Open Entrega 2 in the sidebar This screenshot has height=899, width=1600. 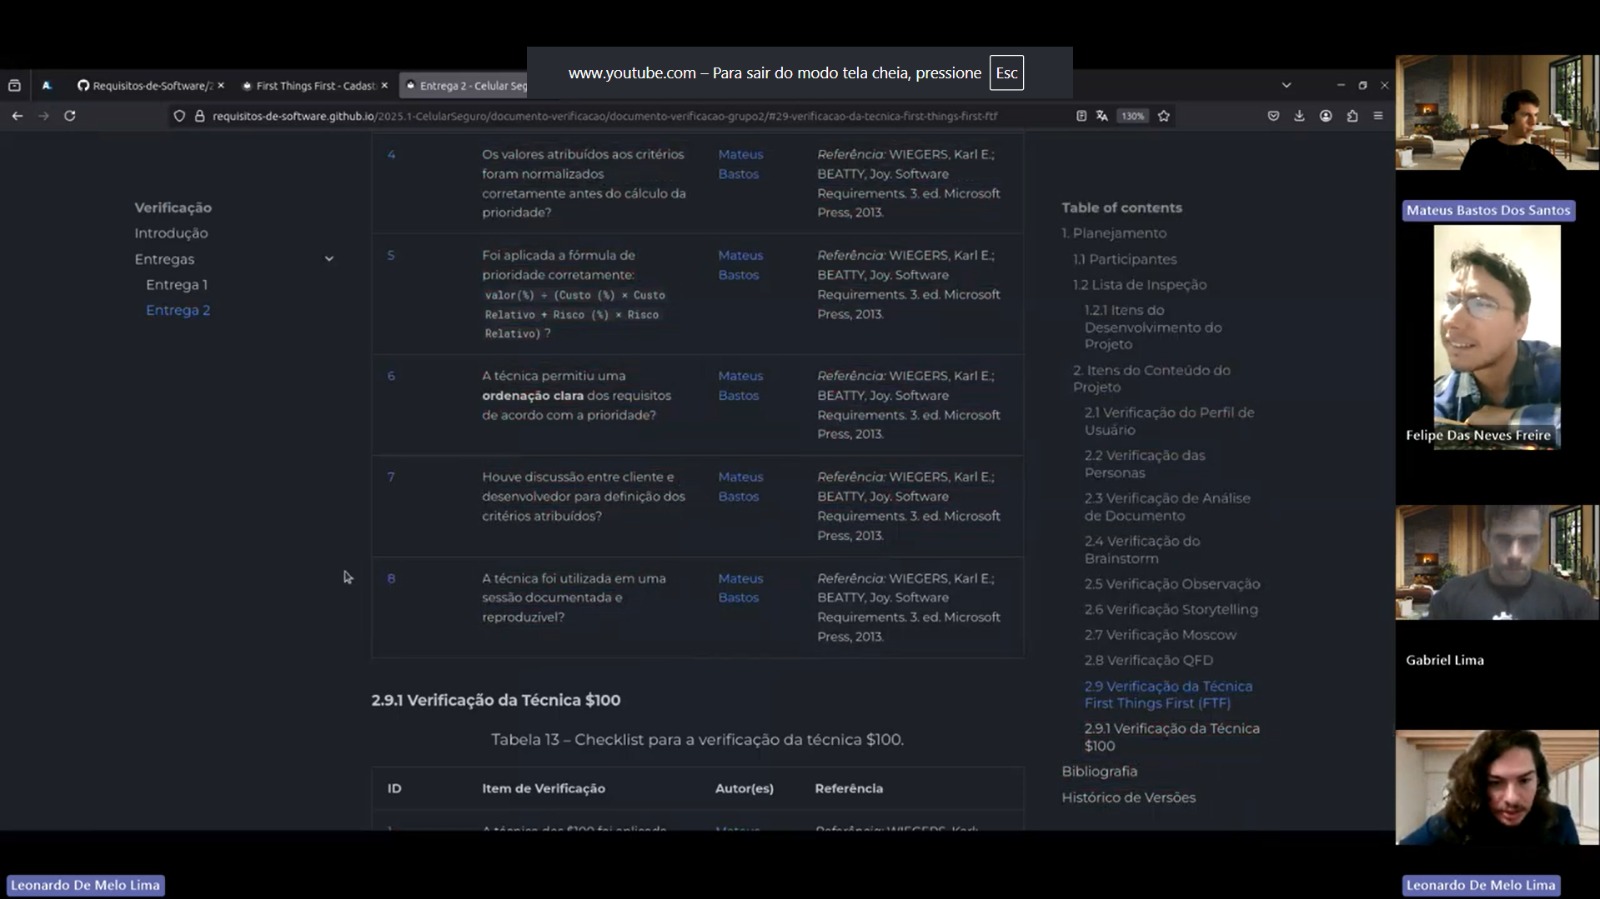[178, 310]
